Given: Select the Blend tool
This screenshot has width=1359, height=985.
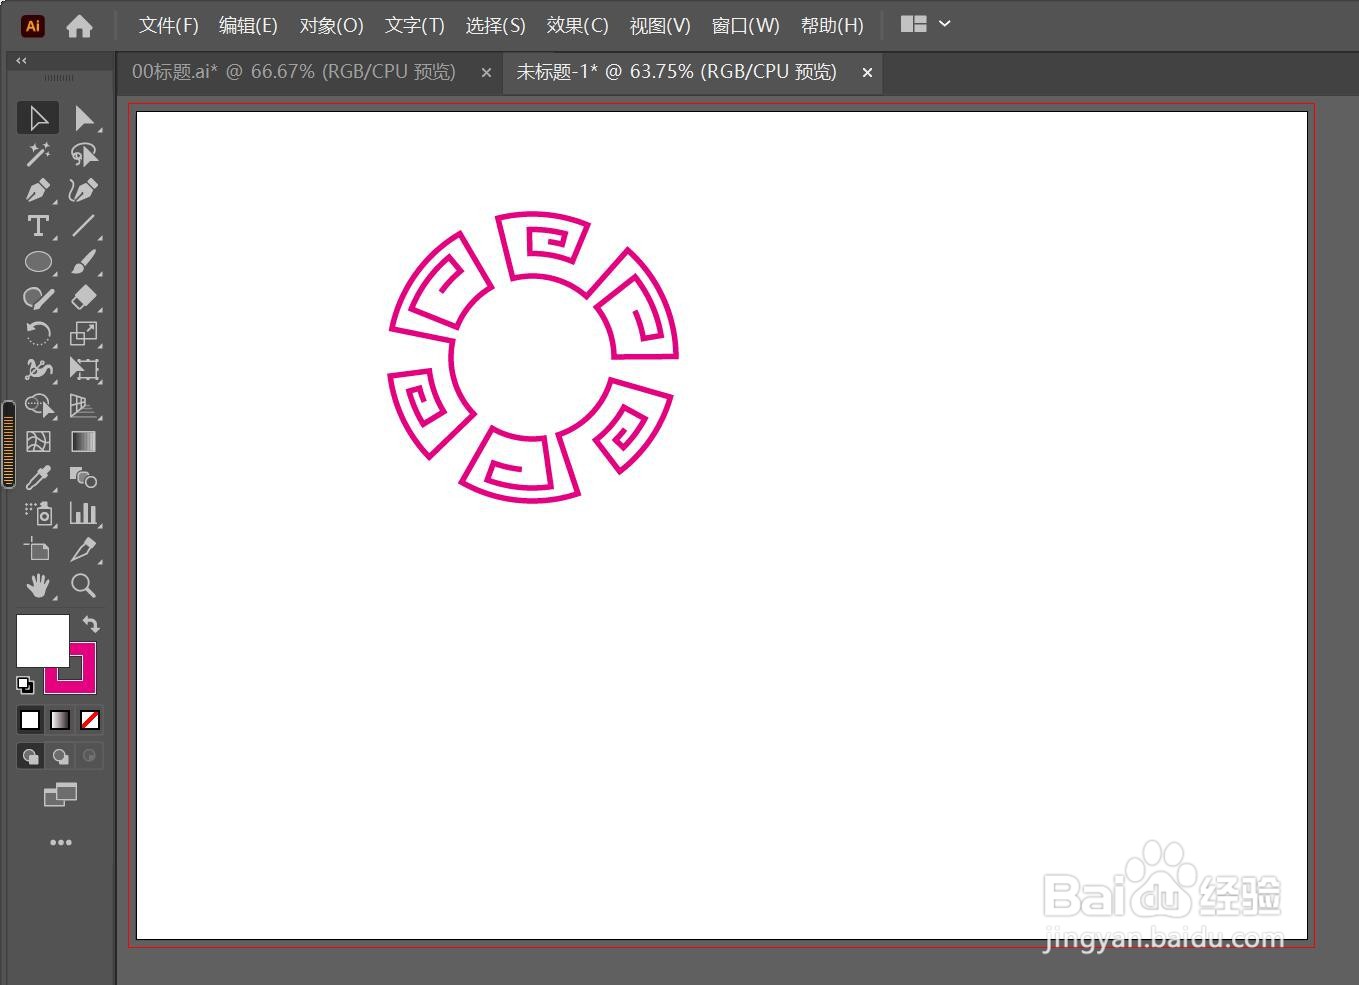Looking at the screenshot, I should coord(84,478).
